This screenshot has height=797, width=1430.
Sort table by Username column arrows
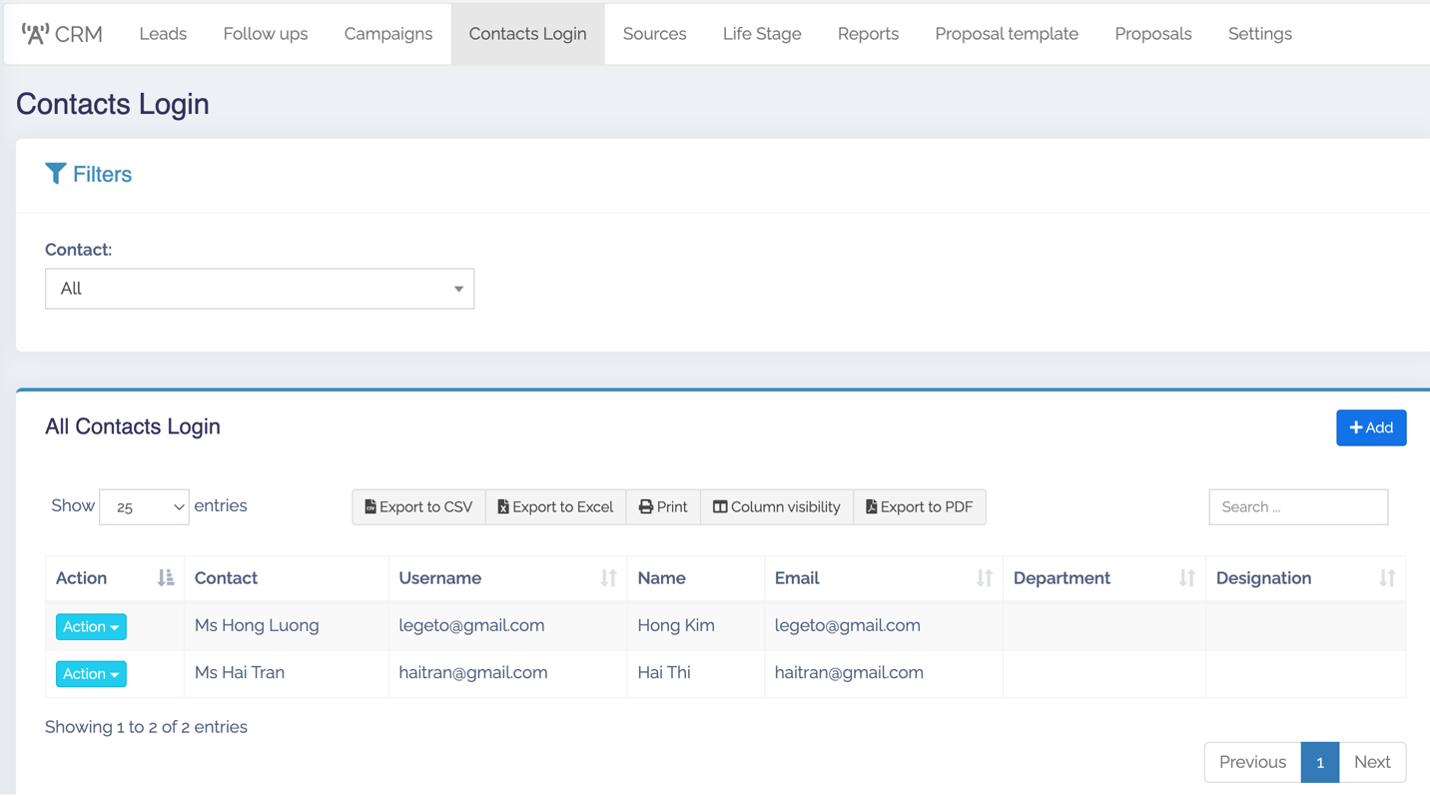tap(608, 578)
